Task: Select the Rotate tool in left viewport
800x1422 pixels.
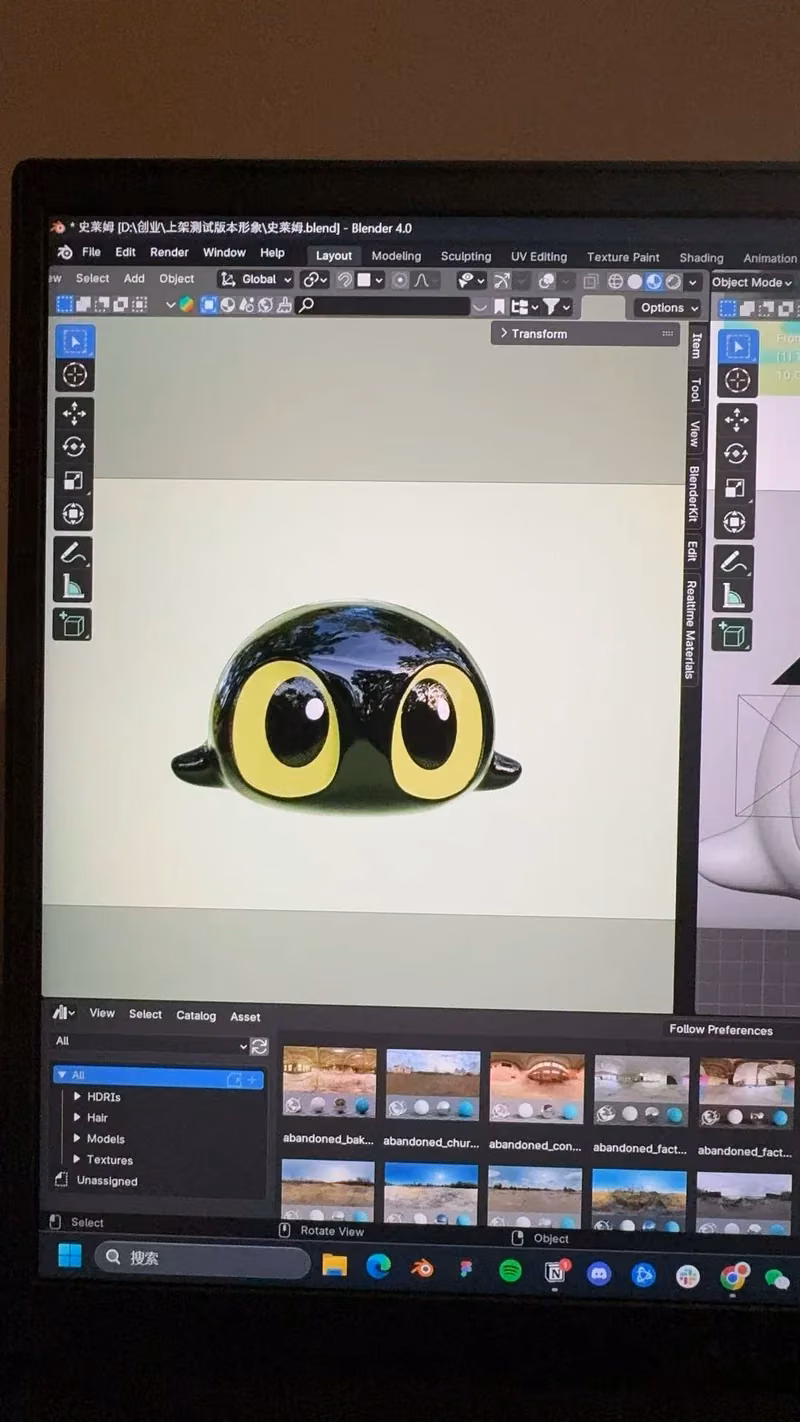Action: coord(74,447)
